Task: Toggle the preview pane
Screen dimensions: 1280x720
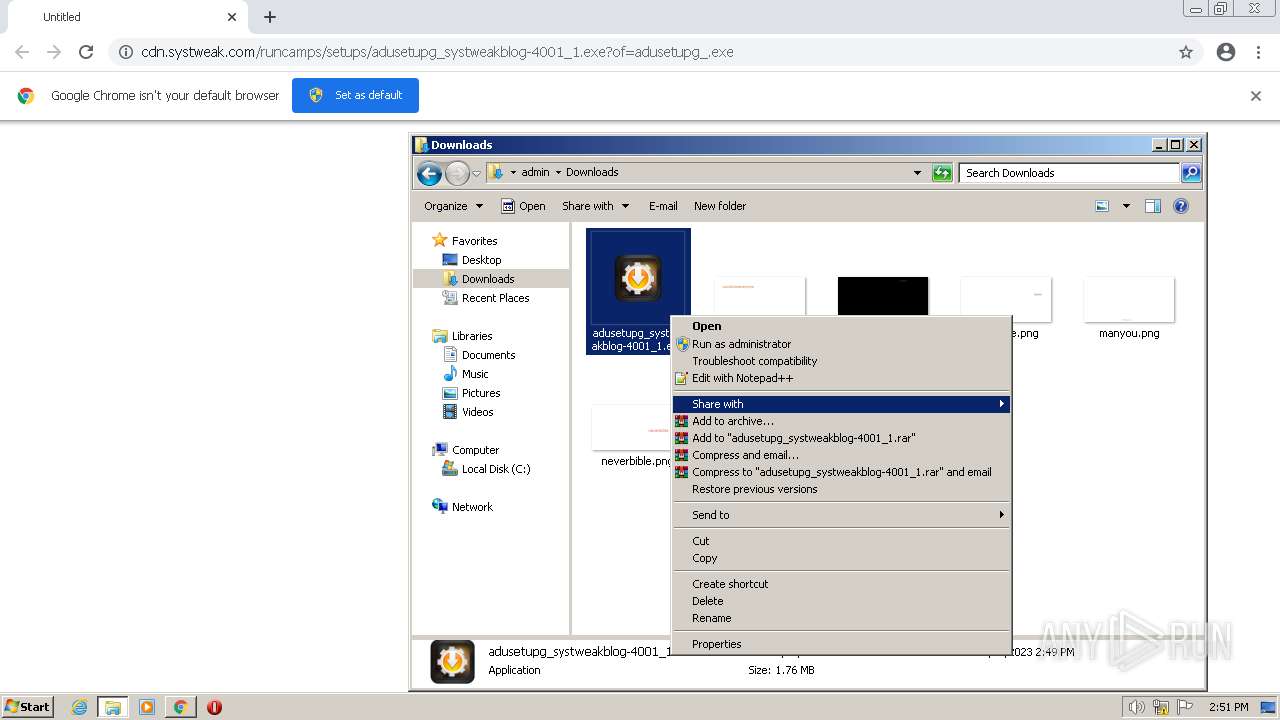Action: pos(1153,206)
